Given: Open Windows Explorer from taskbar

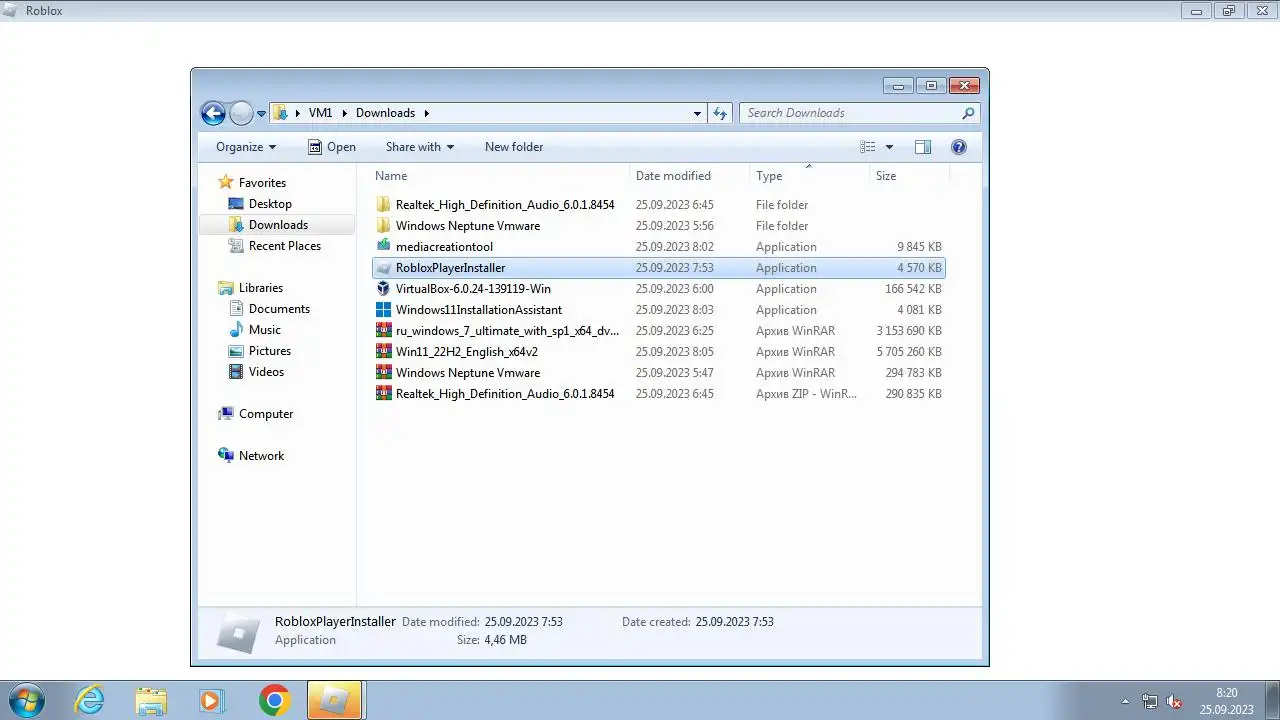Looking at the screenshot, I should pos(151,700).
